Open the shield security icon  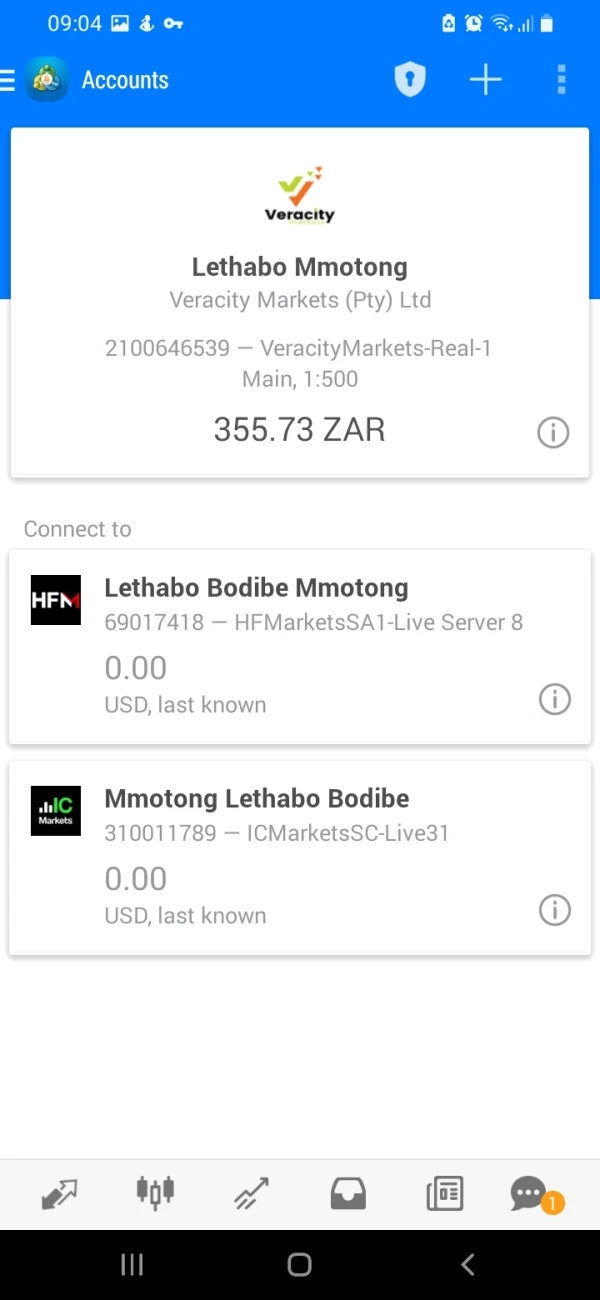(410, 80)
